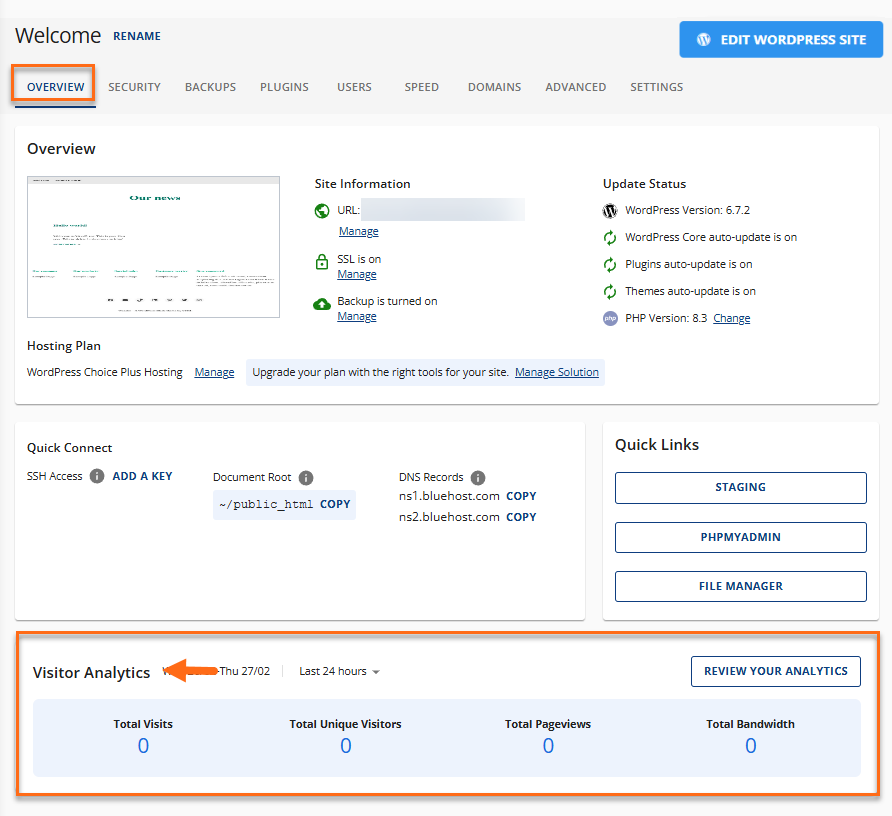Image resolution: width=892 pixels, height=816 pixels.
Task: Switch to the Overview tab
Action: point(55,87)
